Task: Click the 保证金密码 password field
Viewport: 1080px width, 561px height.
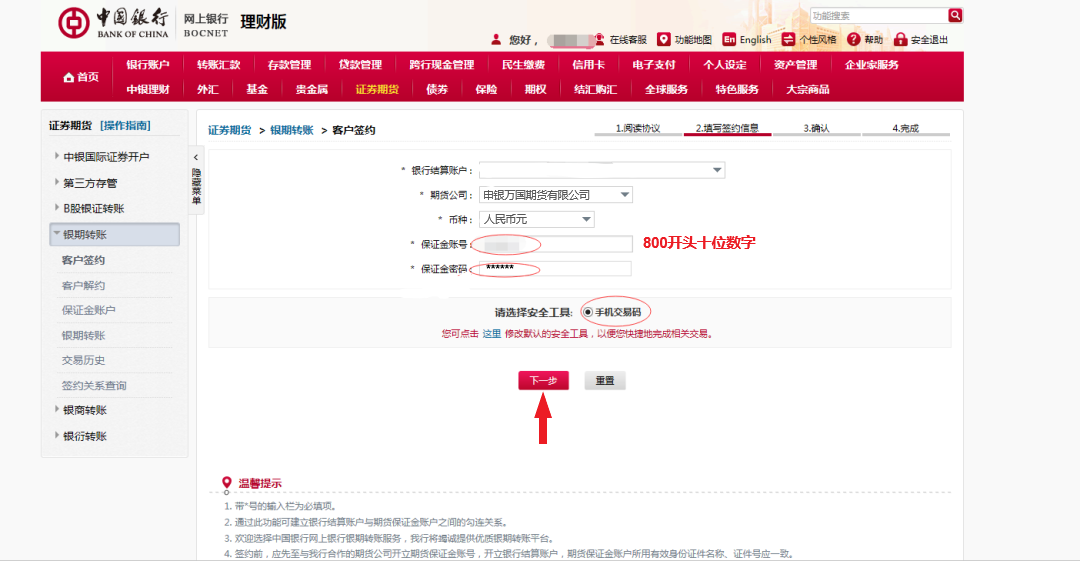Action: [555, 268]
